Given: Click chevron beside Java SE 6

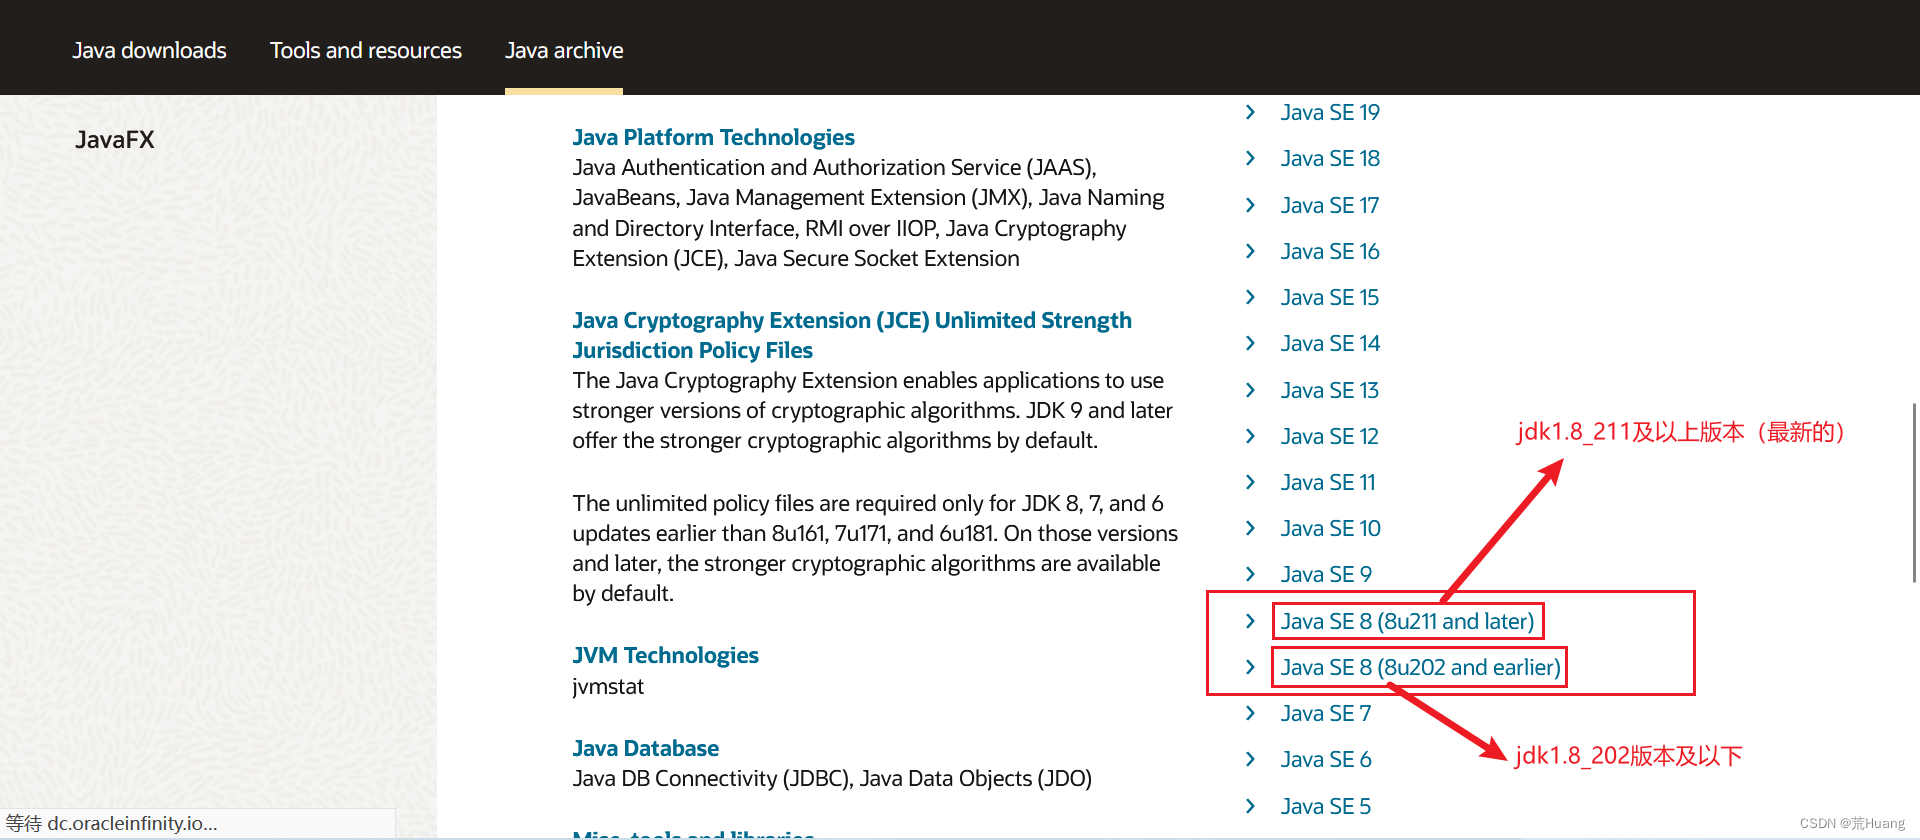Looking at the screenshot, I should point(1250,759).
